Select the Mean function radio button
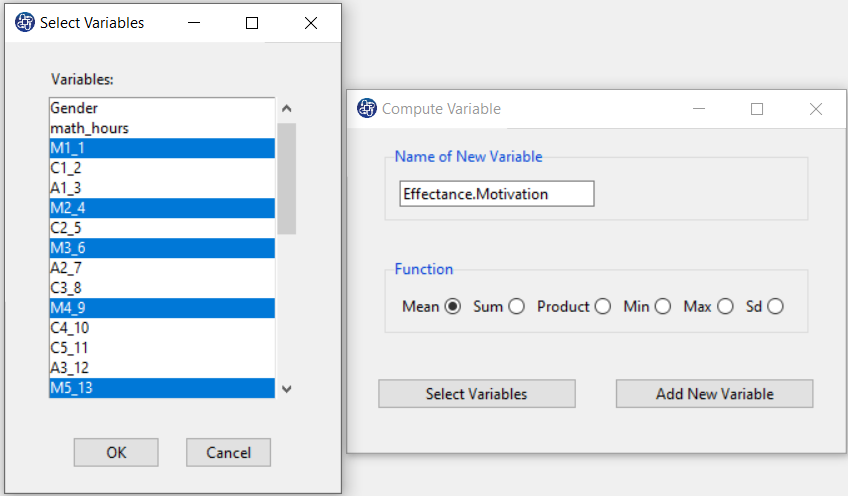Image resolution: width=848 pixels, height=496 pixels. [453, 307]
